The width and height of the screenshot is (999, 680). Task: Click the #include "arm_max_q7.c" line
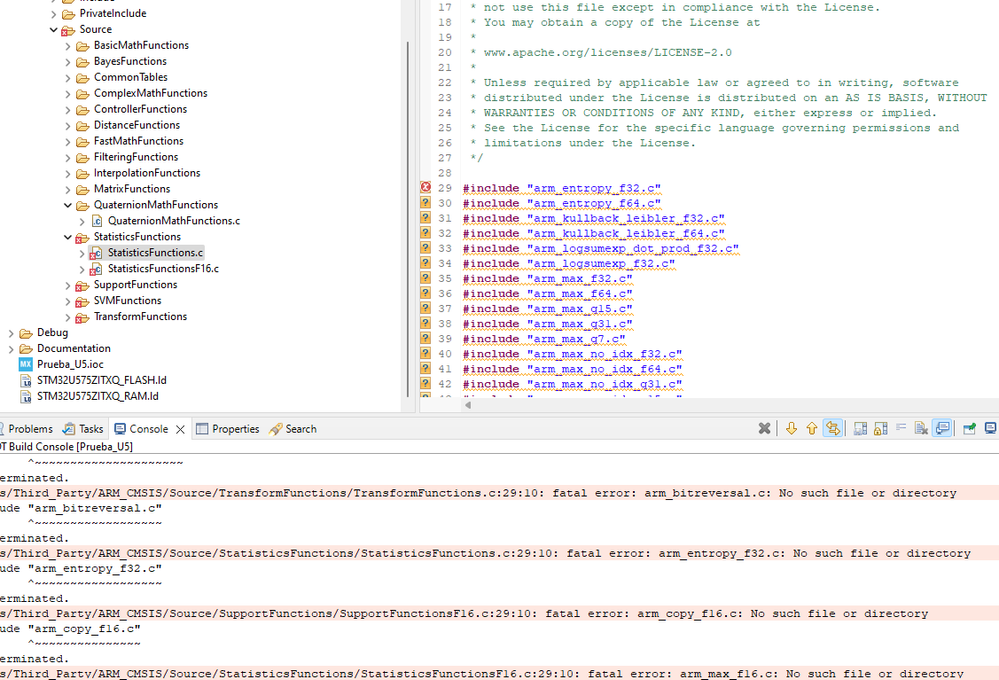tap(543, 339)
